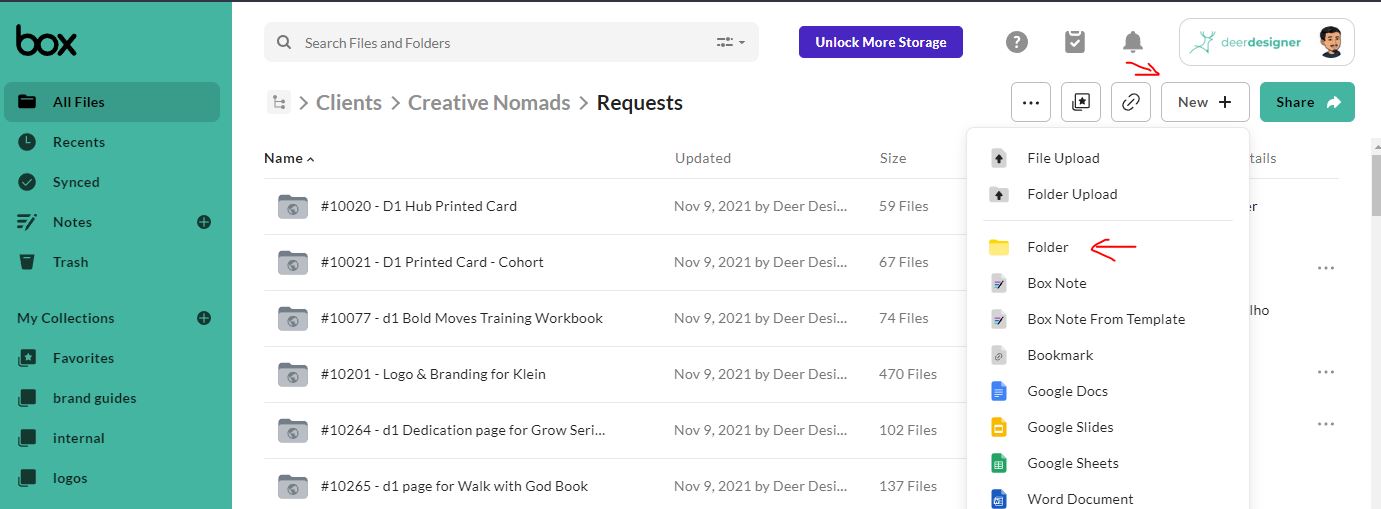Open the tasks clipboard icon
The image size is (1381, 509).
point(1075,42)
